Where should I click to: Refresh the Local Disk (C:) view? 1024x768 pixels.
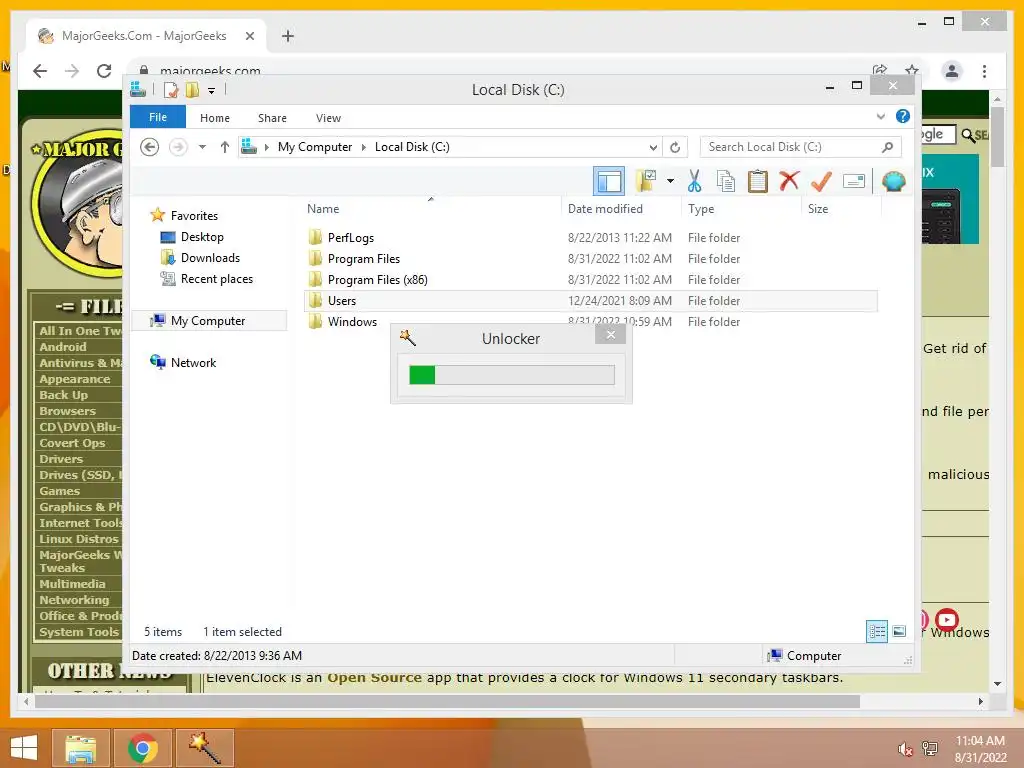pyautogui.click(x=675, y=147)
